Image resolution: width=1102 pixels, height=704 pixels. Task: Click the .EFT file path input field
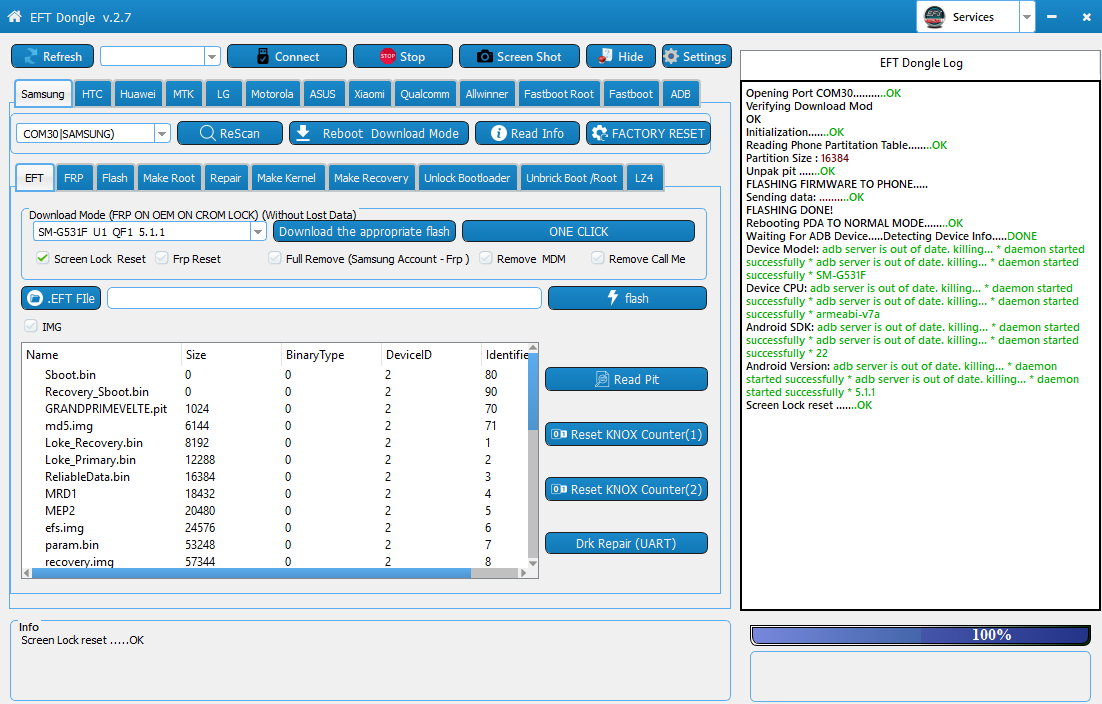click(325, 298)
